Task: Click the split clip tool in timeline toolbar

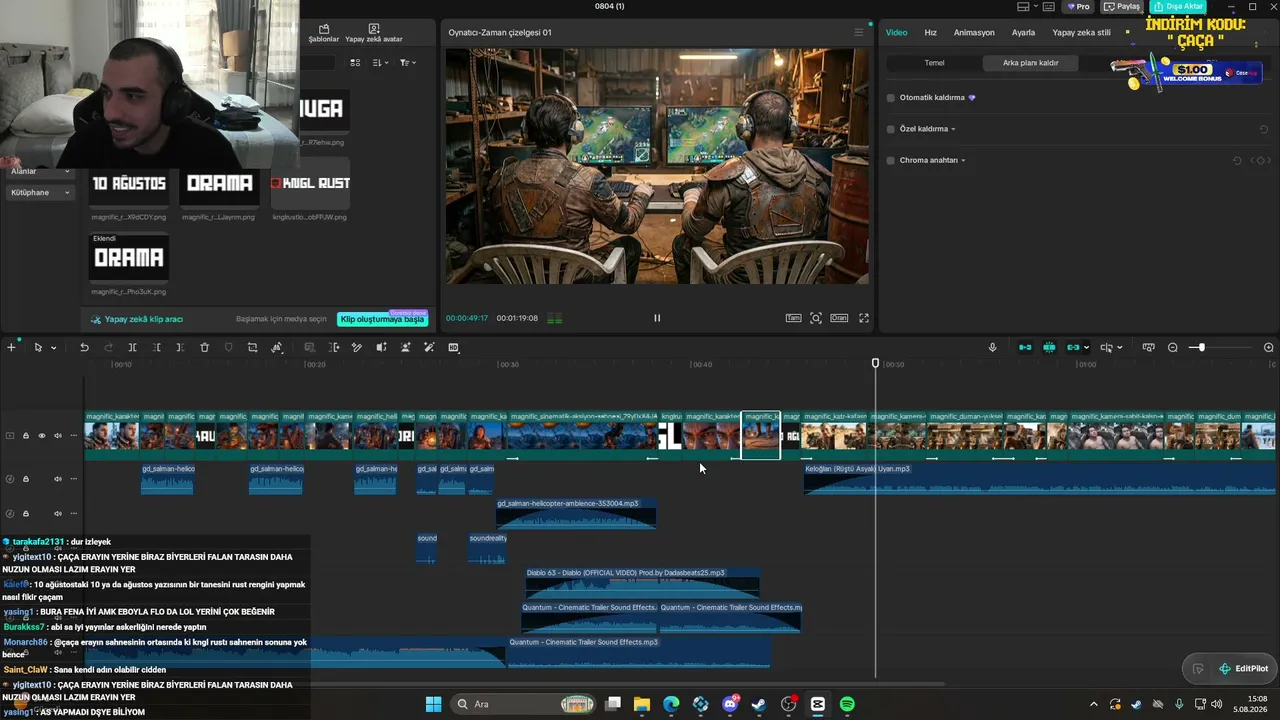Action: 132,348
